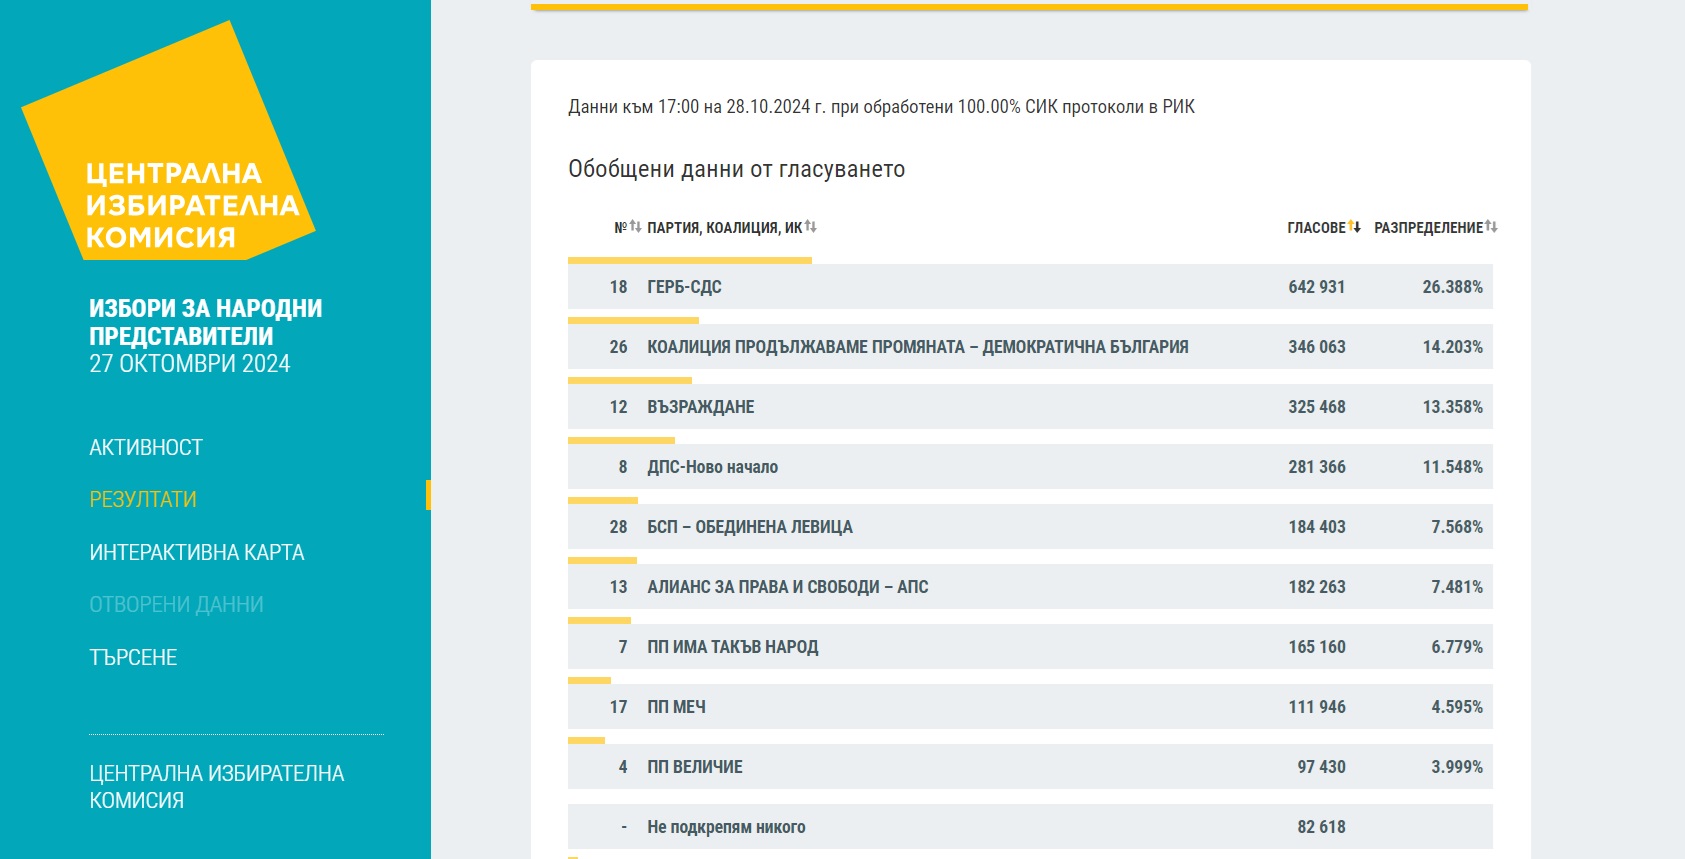Click the yellow vote bar above ПП МЕЧ
The width and height of the screenshot is (1685, 859).
click(589, 680)
